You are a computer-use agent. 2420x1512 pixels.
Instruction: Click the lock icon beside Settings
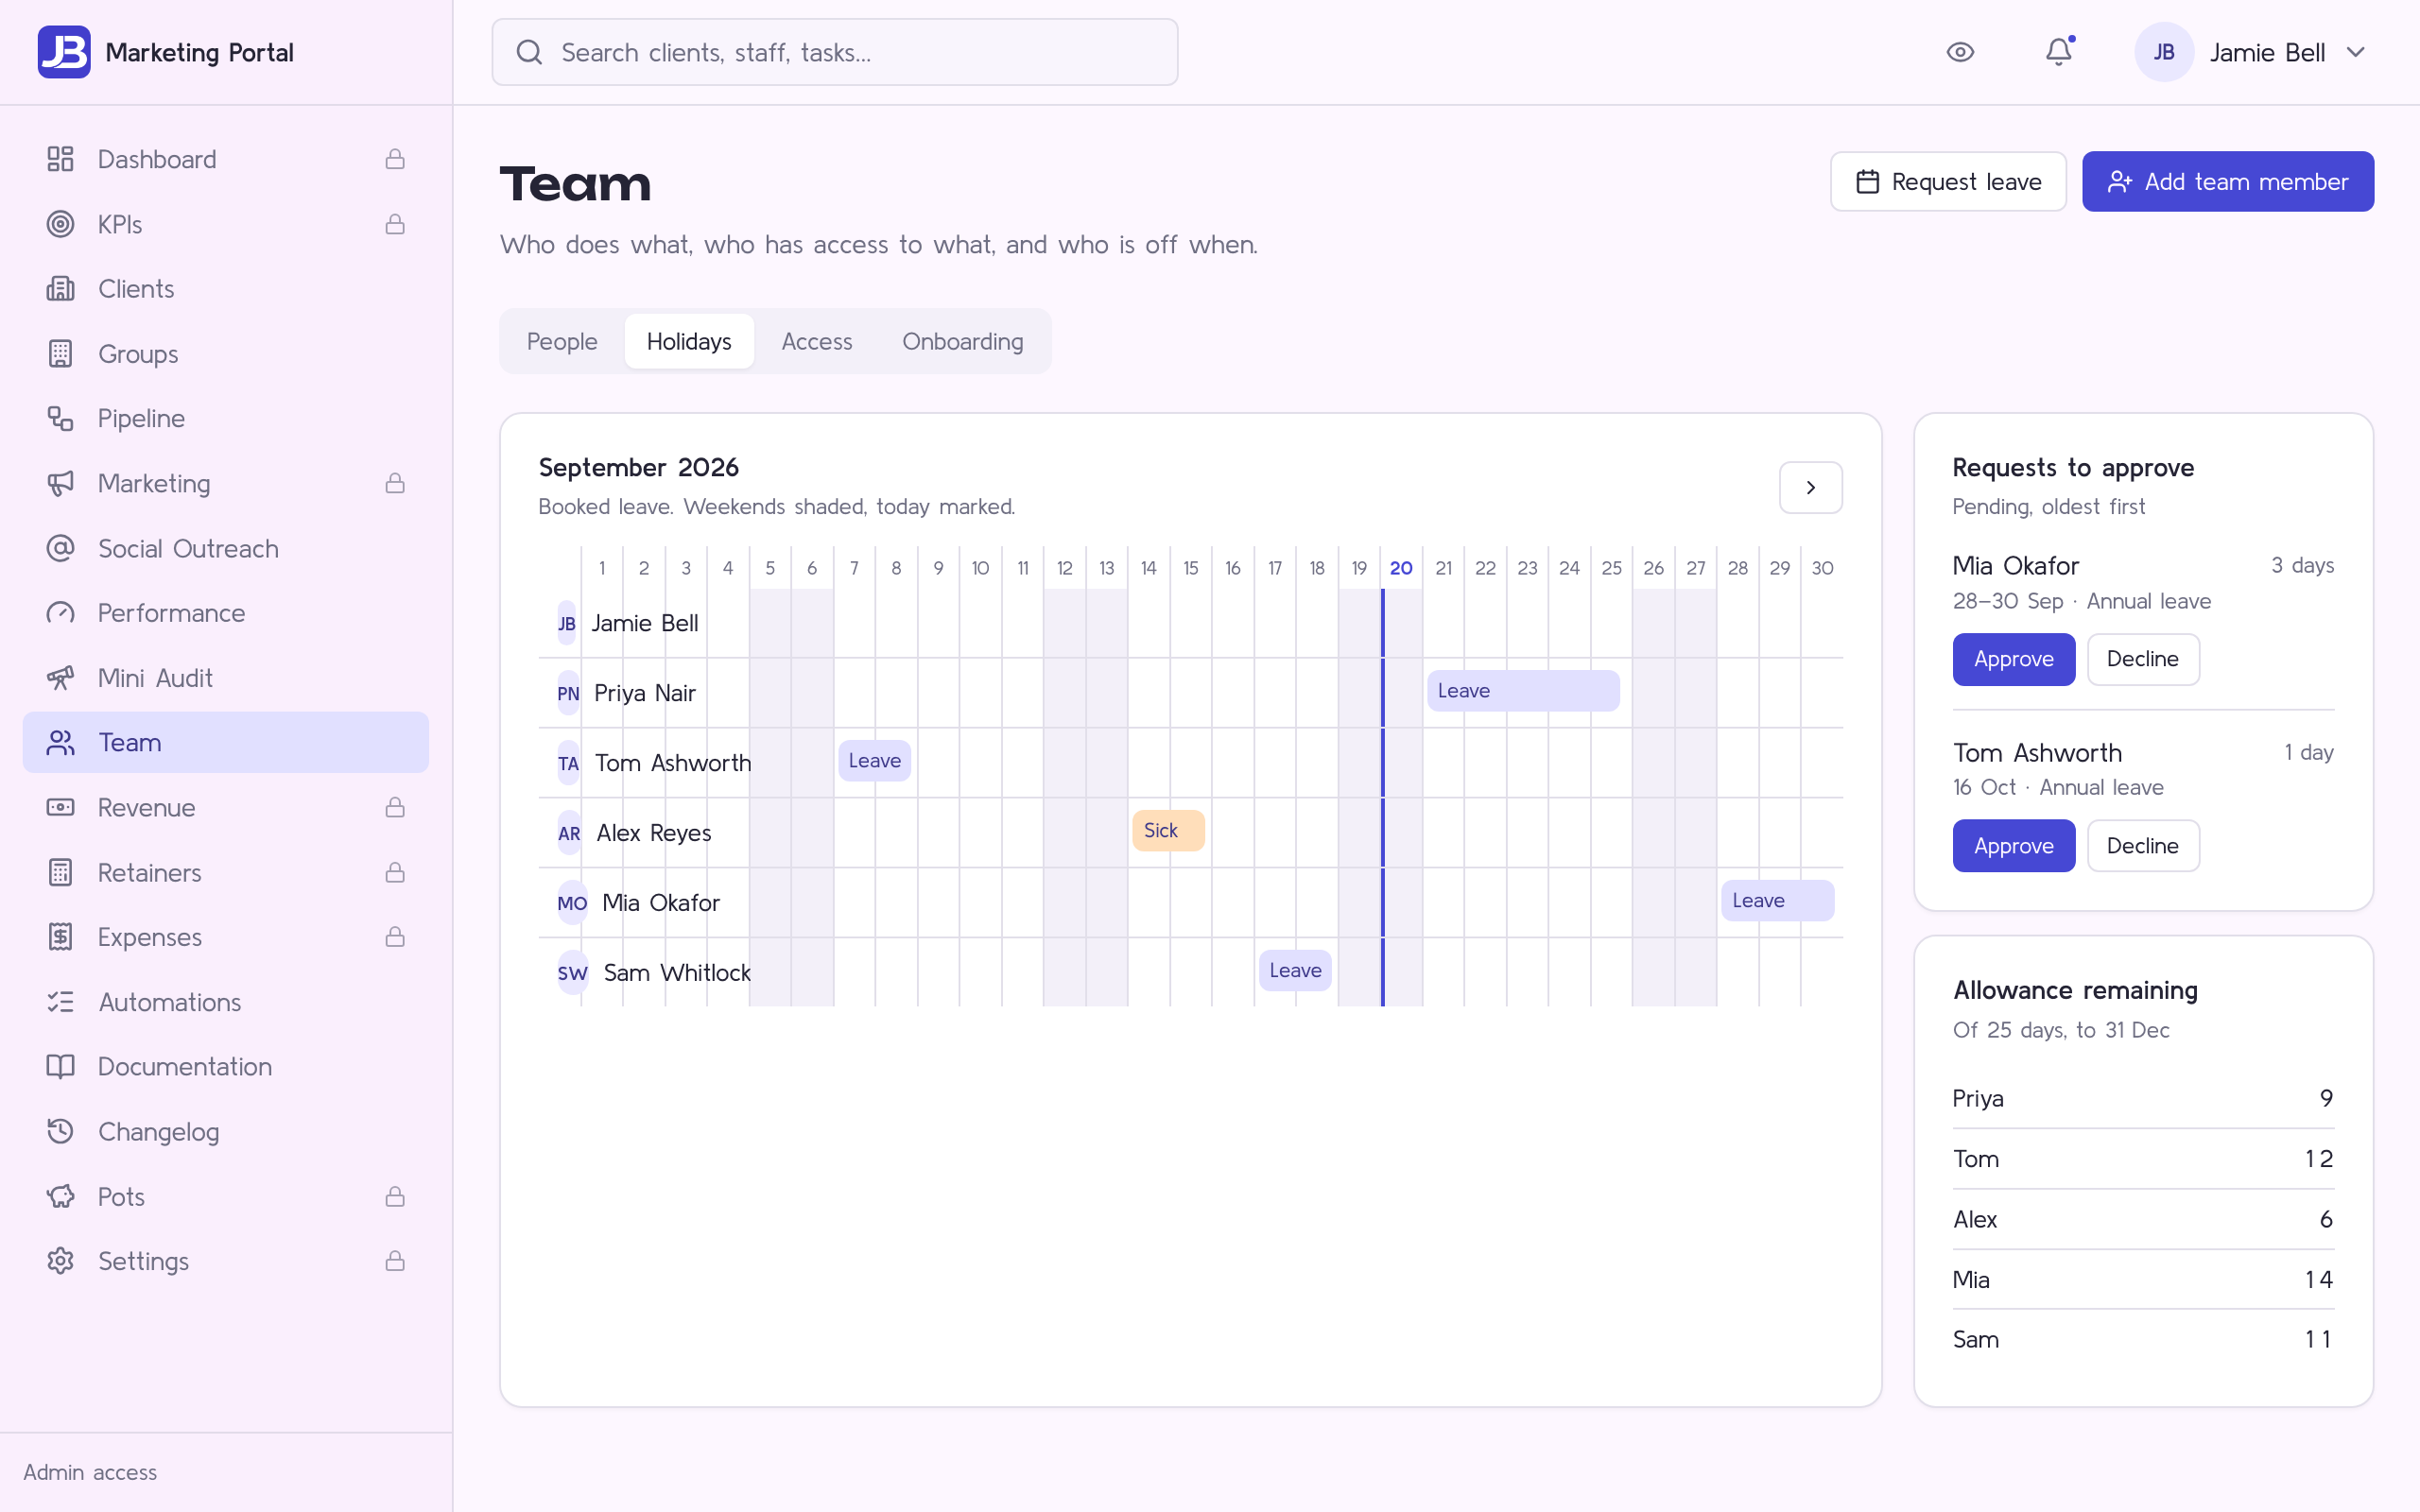pos(395,1261)
